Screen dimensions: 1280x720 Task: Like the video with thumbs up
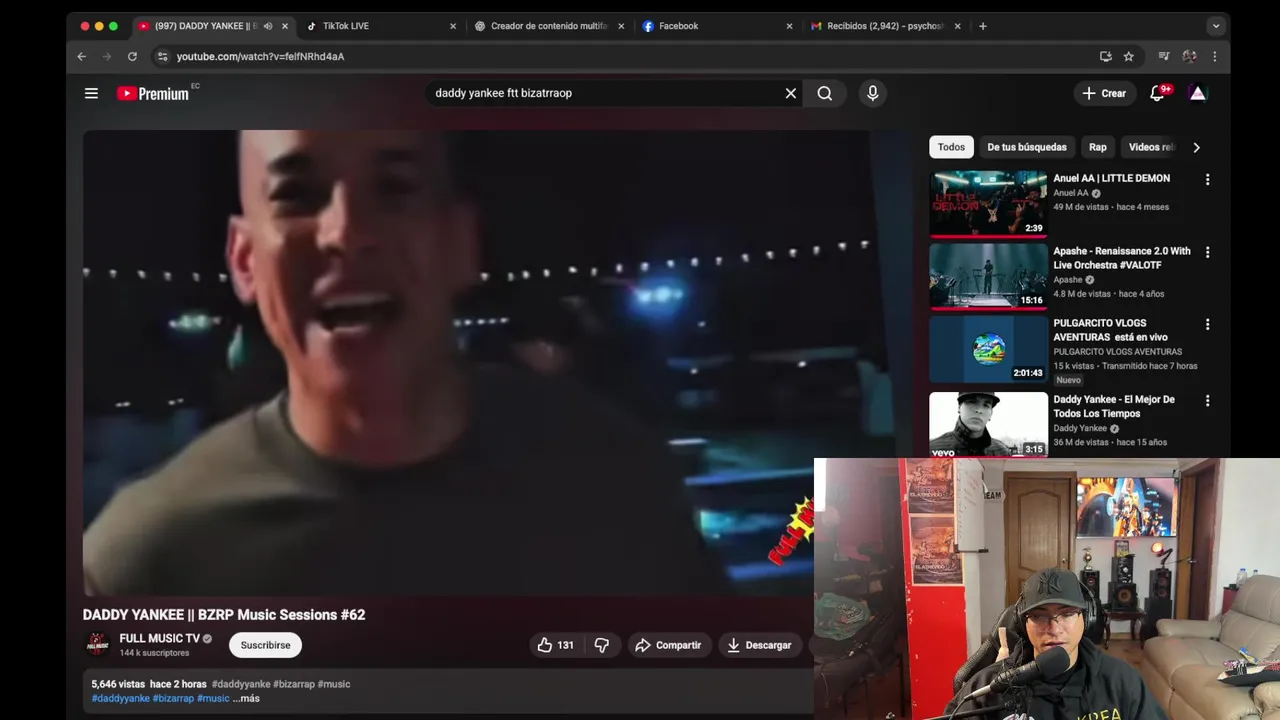click(x=555, y=645)
